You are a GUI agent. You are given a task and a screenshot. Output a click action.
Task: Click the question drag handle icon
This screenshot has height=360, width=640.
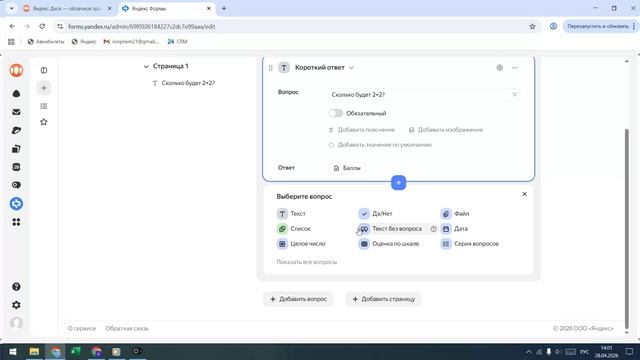(x=270, y=68)
